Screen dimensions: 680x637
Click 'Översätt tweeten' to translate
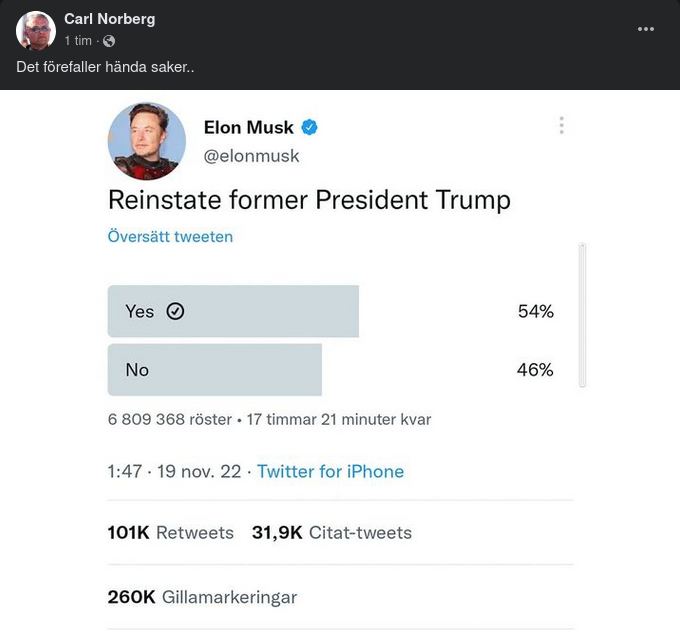coord(170,237)
